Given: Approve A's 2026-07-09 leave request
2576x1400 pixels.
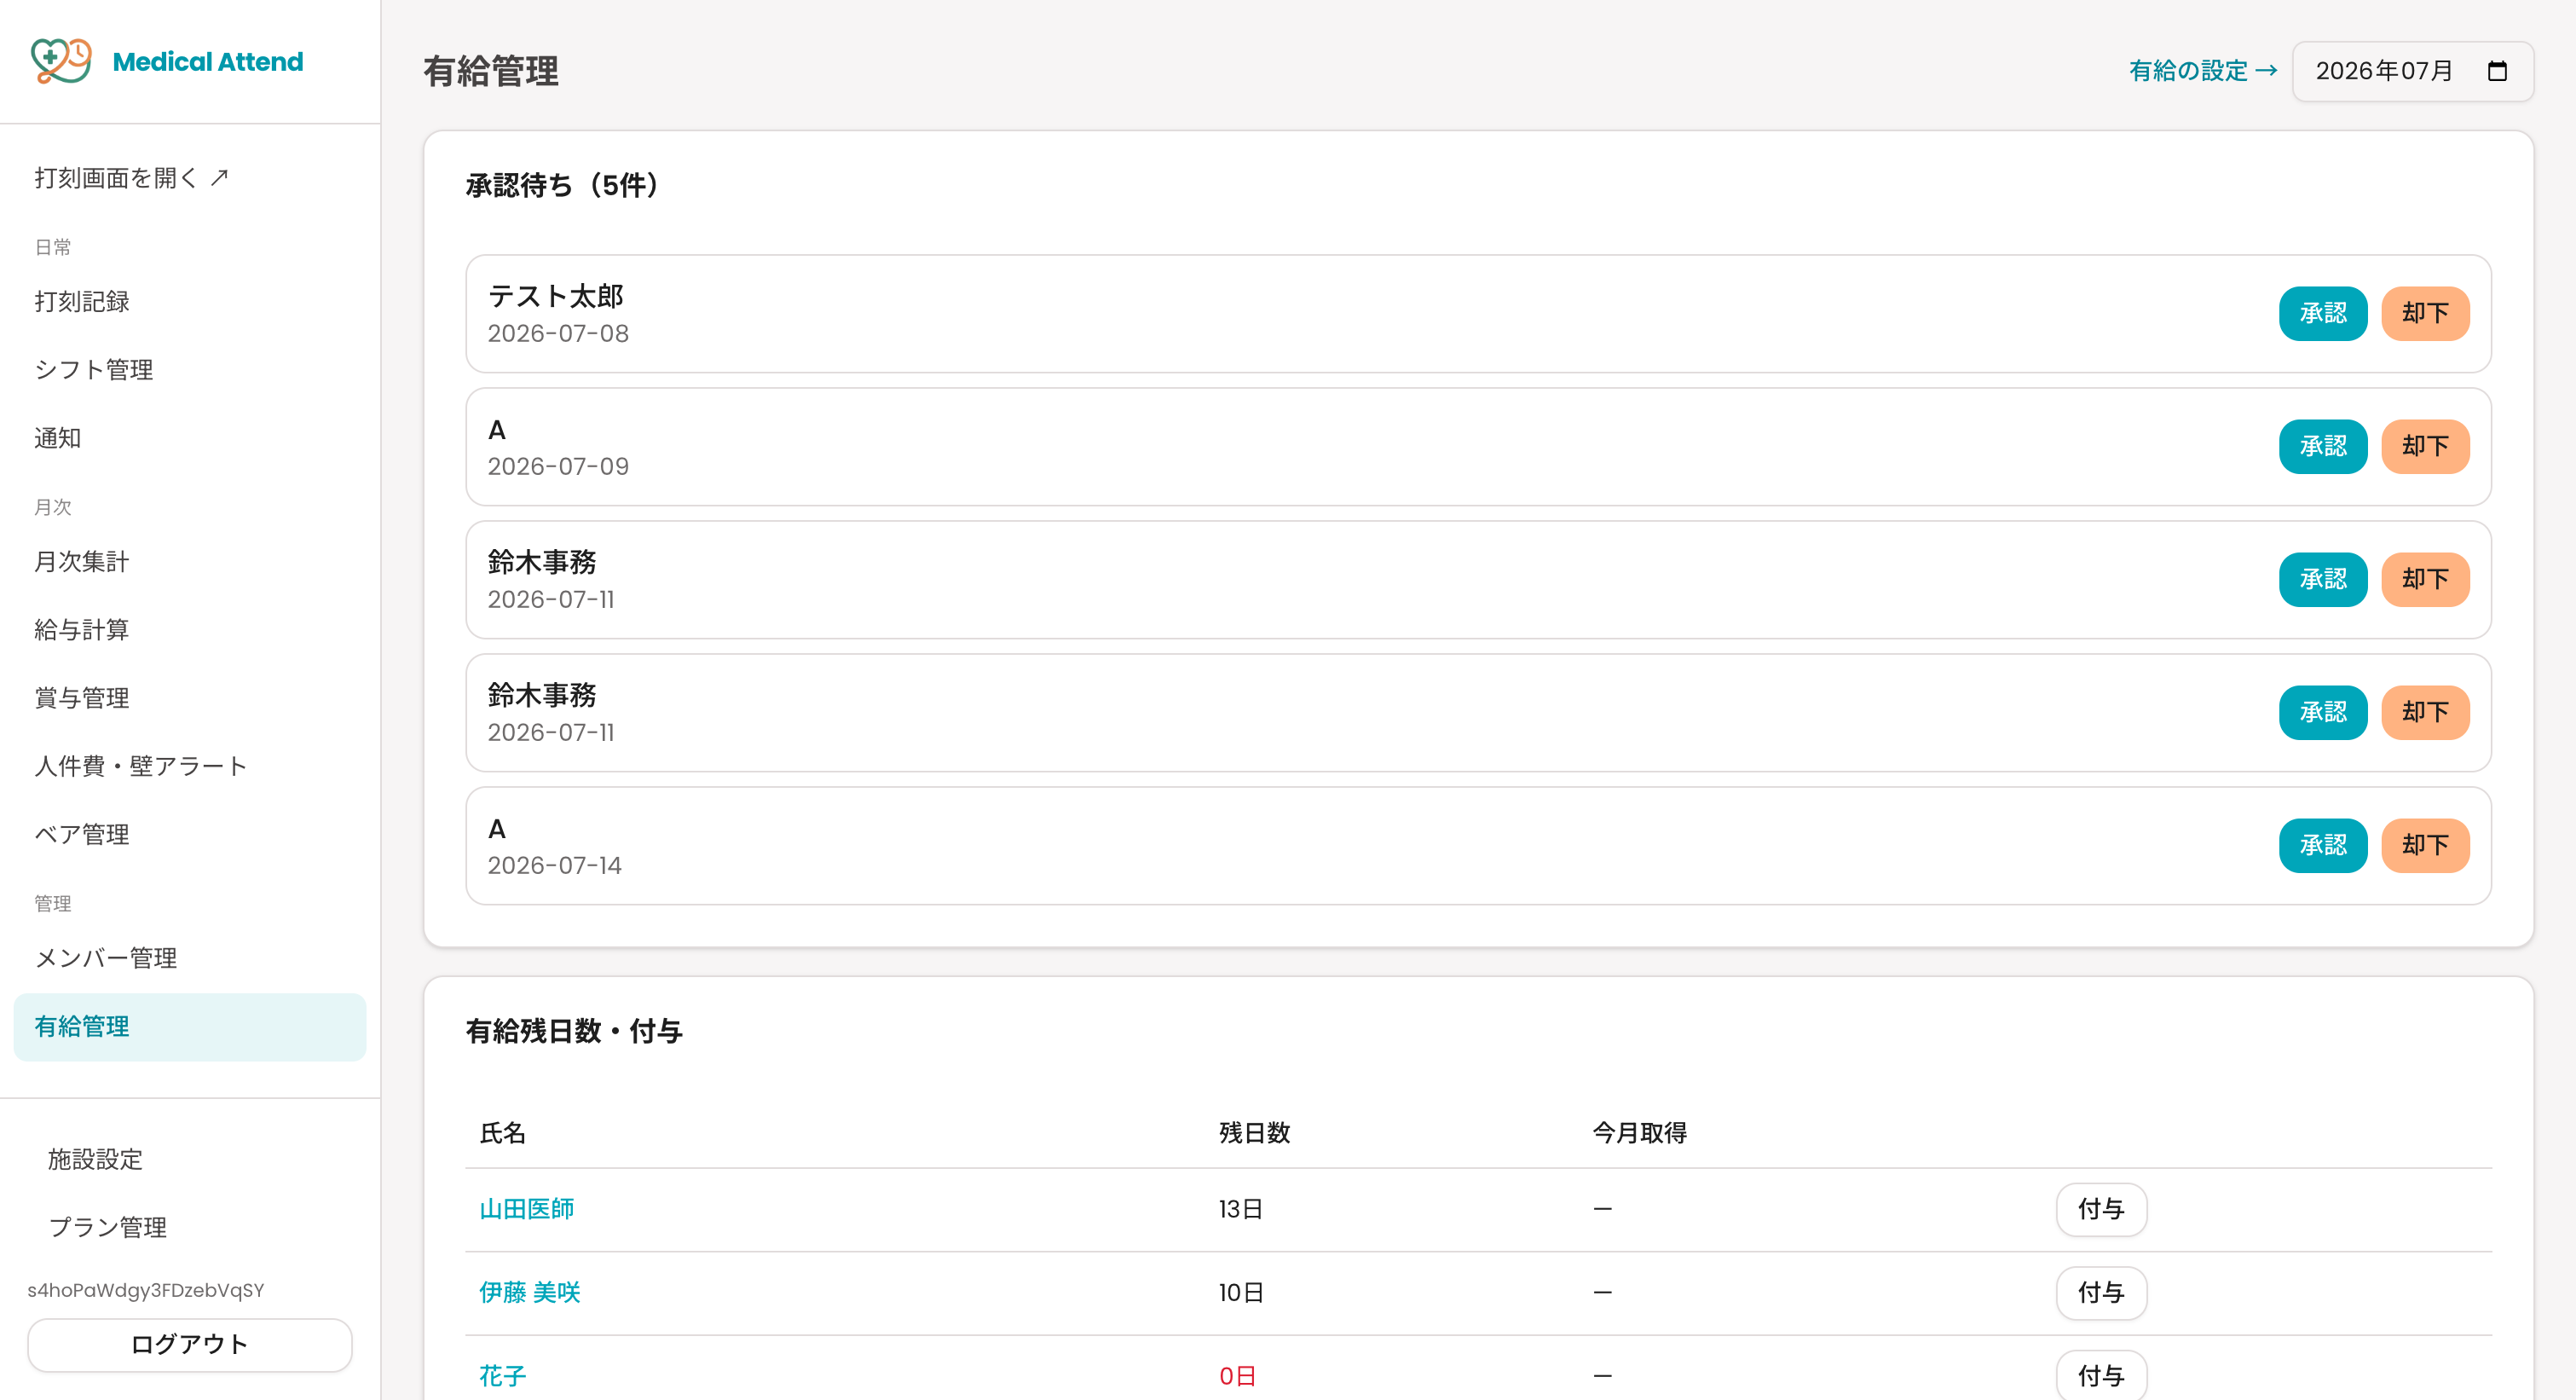Looking at the screenshot, I should (x=2323, y=446).
